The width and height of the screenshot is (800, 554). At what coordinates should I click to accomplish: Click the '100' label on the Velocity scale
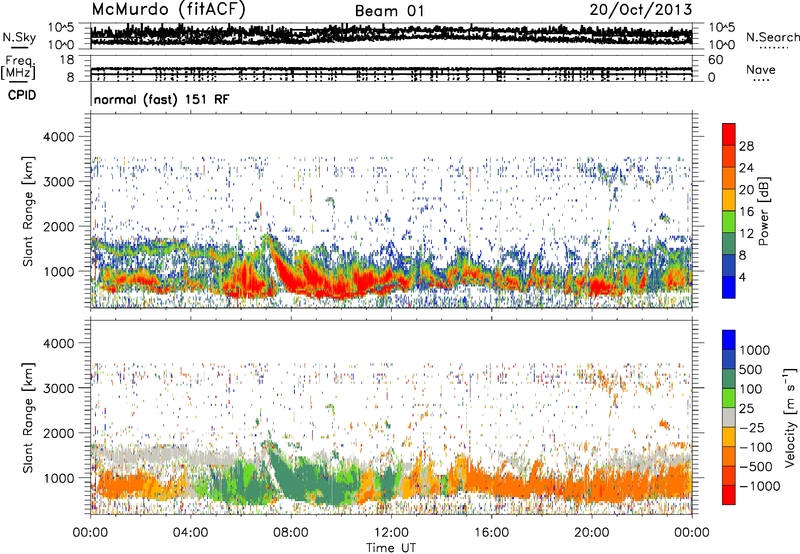click(751, 389)
